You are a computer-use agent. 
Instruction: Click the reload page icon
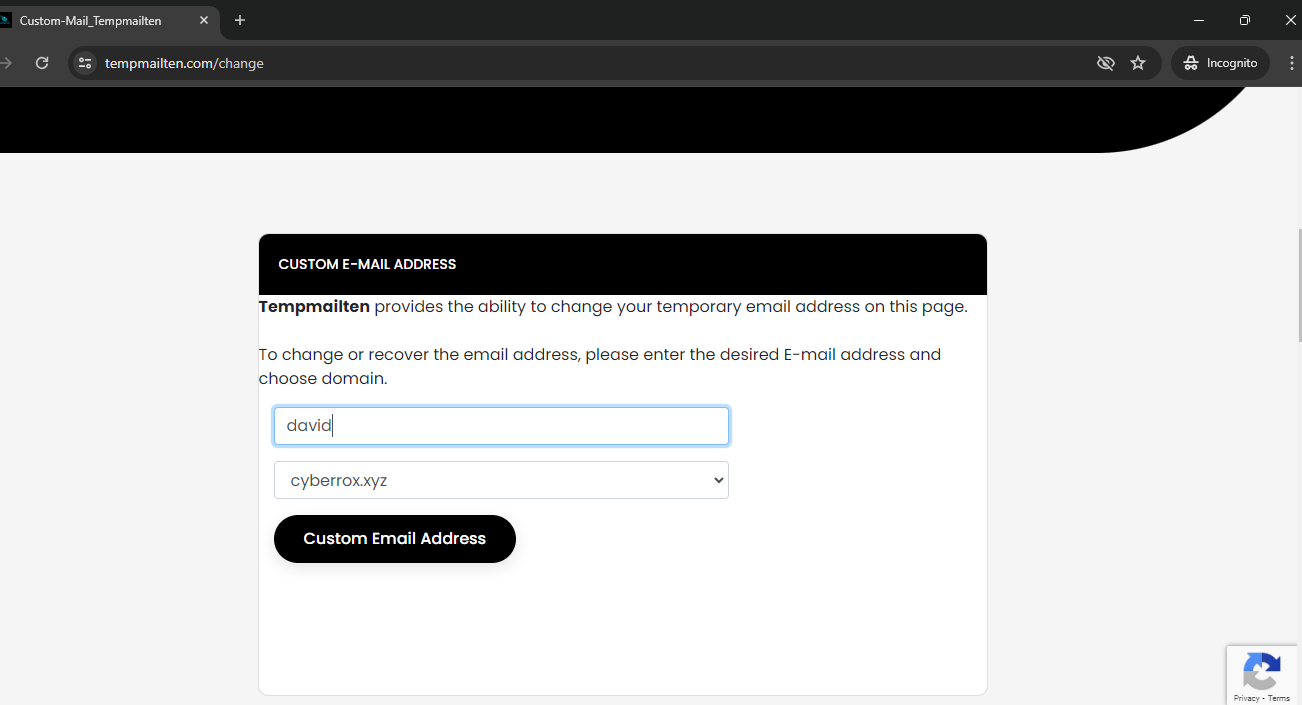[x=41, y=62]
